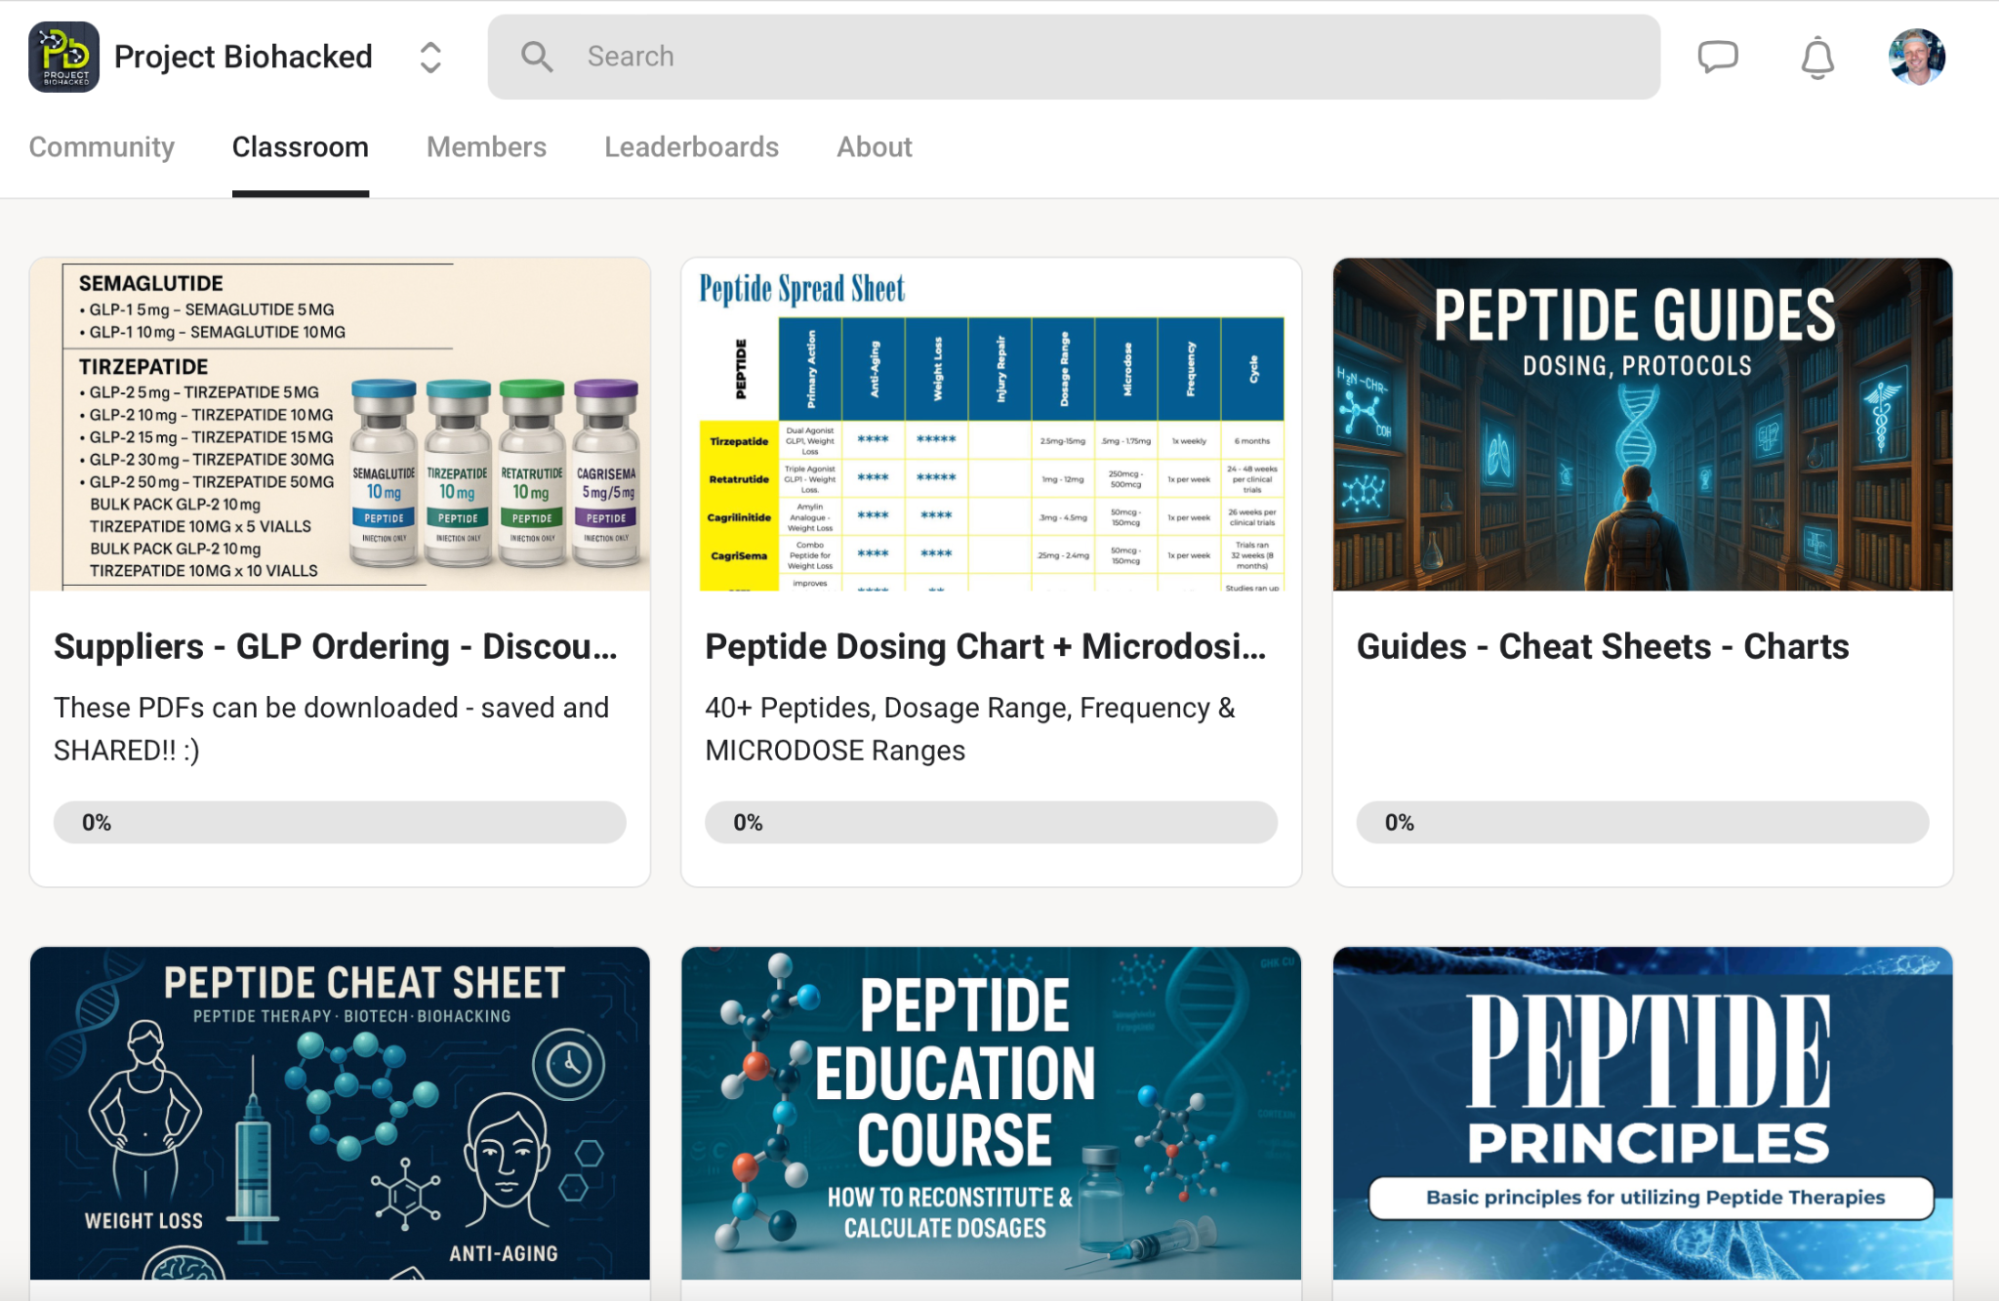The height and width of the screenshot is (1302, 1999).
Task: Click the Suppliers course 0% progress bar
Action: pos(340,822)
